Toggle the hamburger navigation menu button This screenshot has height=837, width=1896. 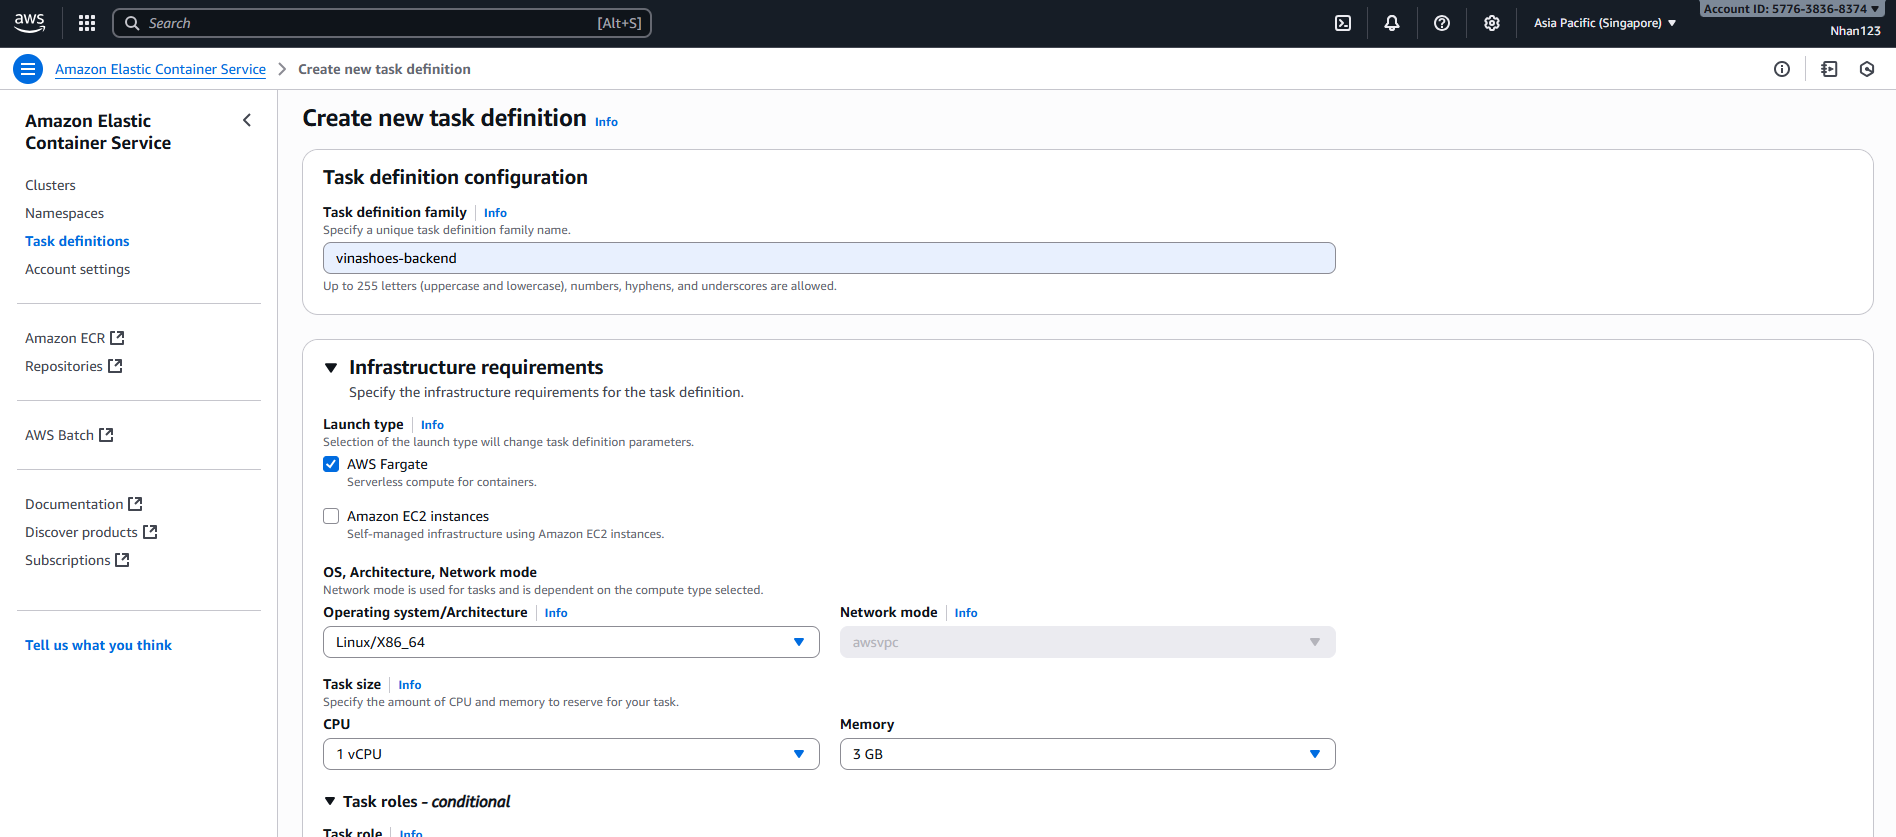pos(28,69)
